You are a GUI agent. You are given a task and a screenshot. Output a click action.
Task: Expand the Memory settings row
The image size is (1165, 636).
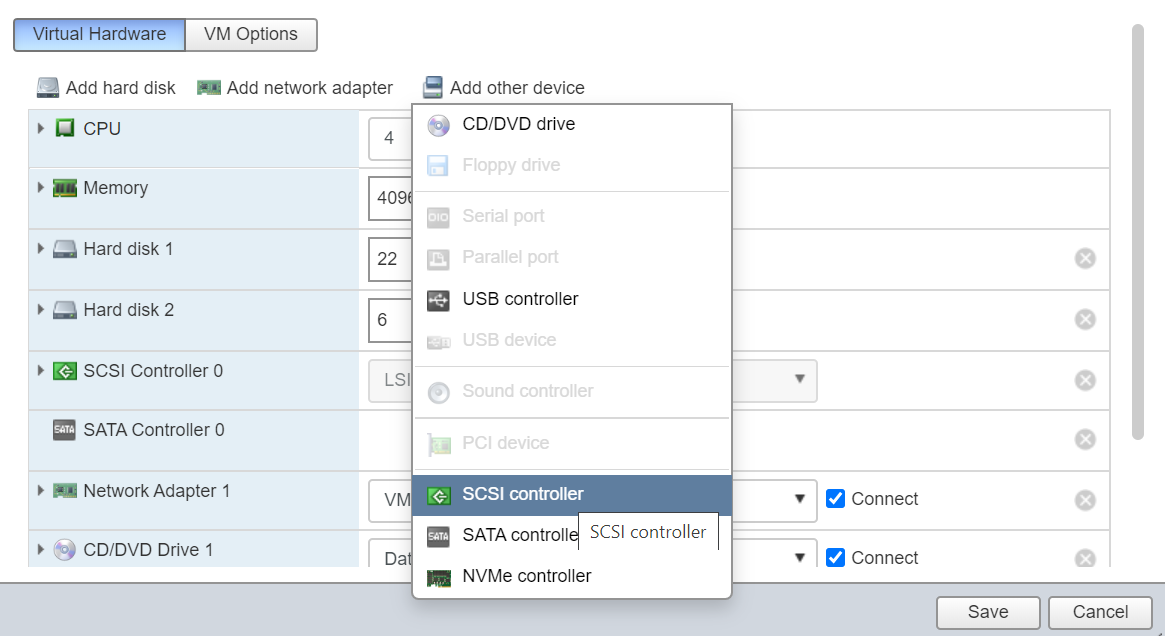tap(41, 187)
